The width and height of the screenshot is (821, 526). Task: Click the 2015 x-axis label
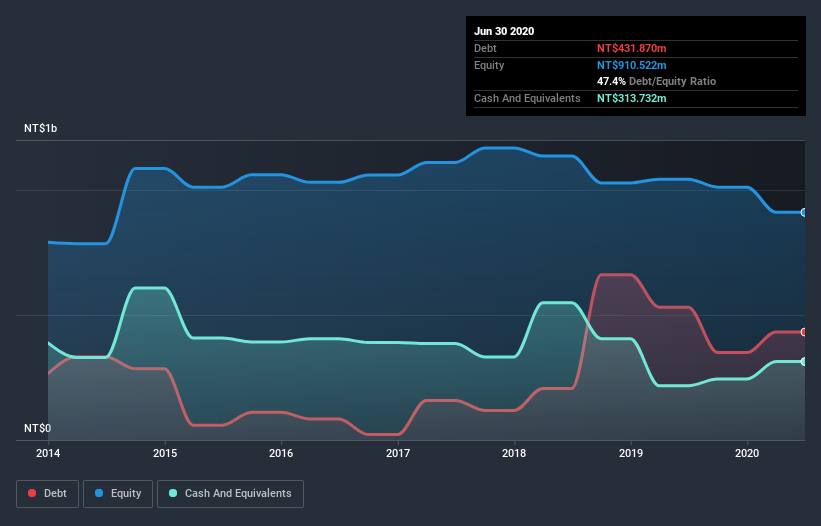coord(165,453)
